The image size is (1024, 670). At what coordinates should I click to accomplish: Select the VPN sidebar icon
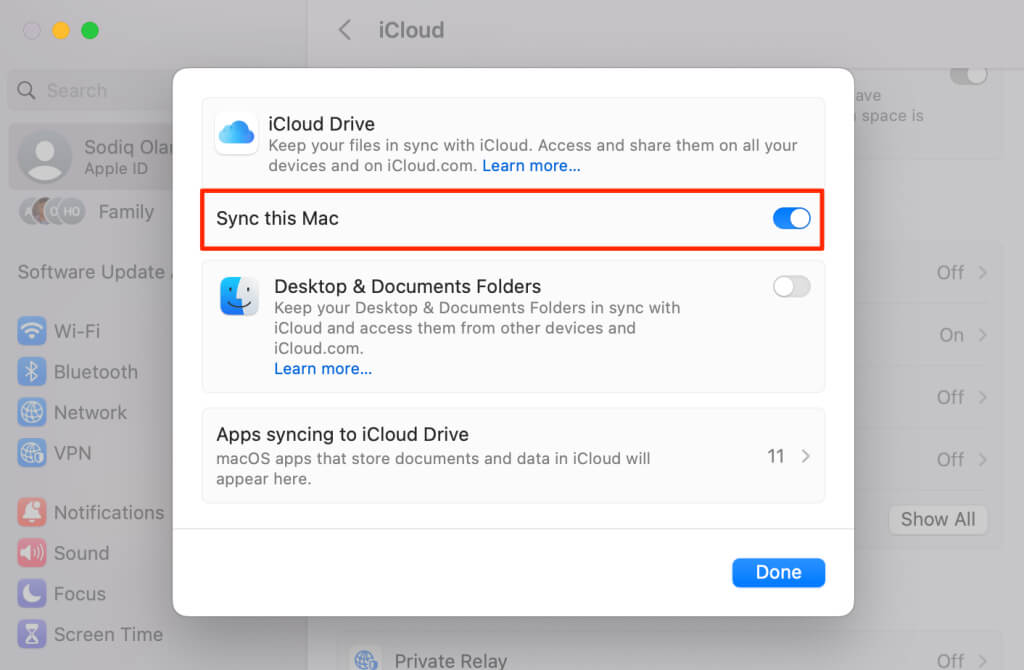[32, 453]
